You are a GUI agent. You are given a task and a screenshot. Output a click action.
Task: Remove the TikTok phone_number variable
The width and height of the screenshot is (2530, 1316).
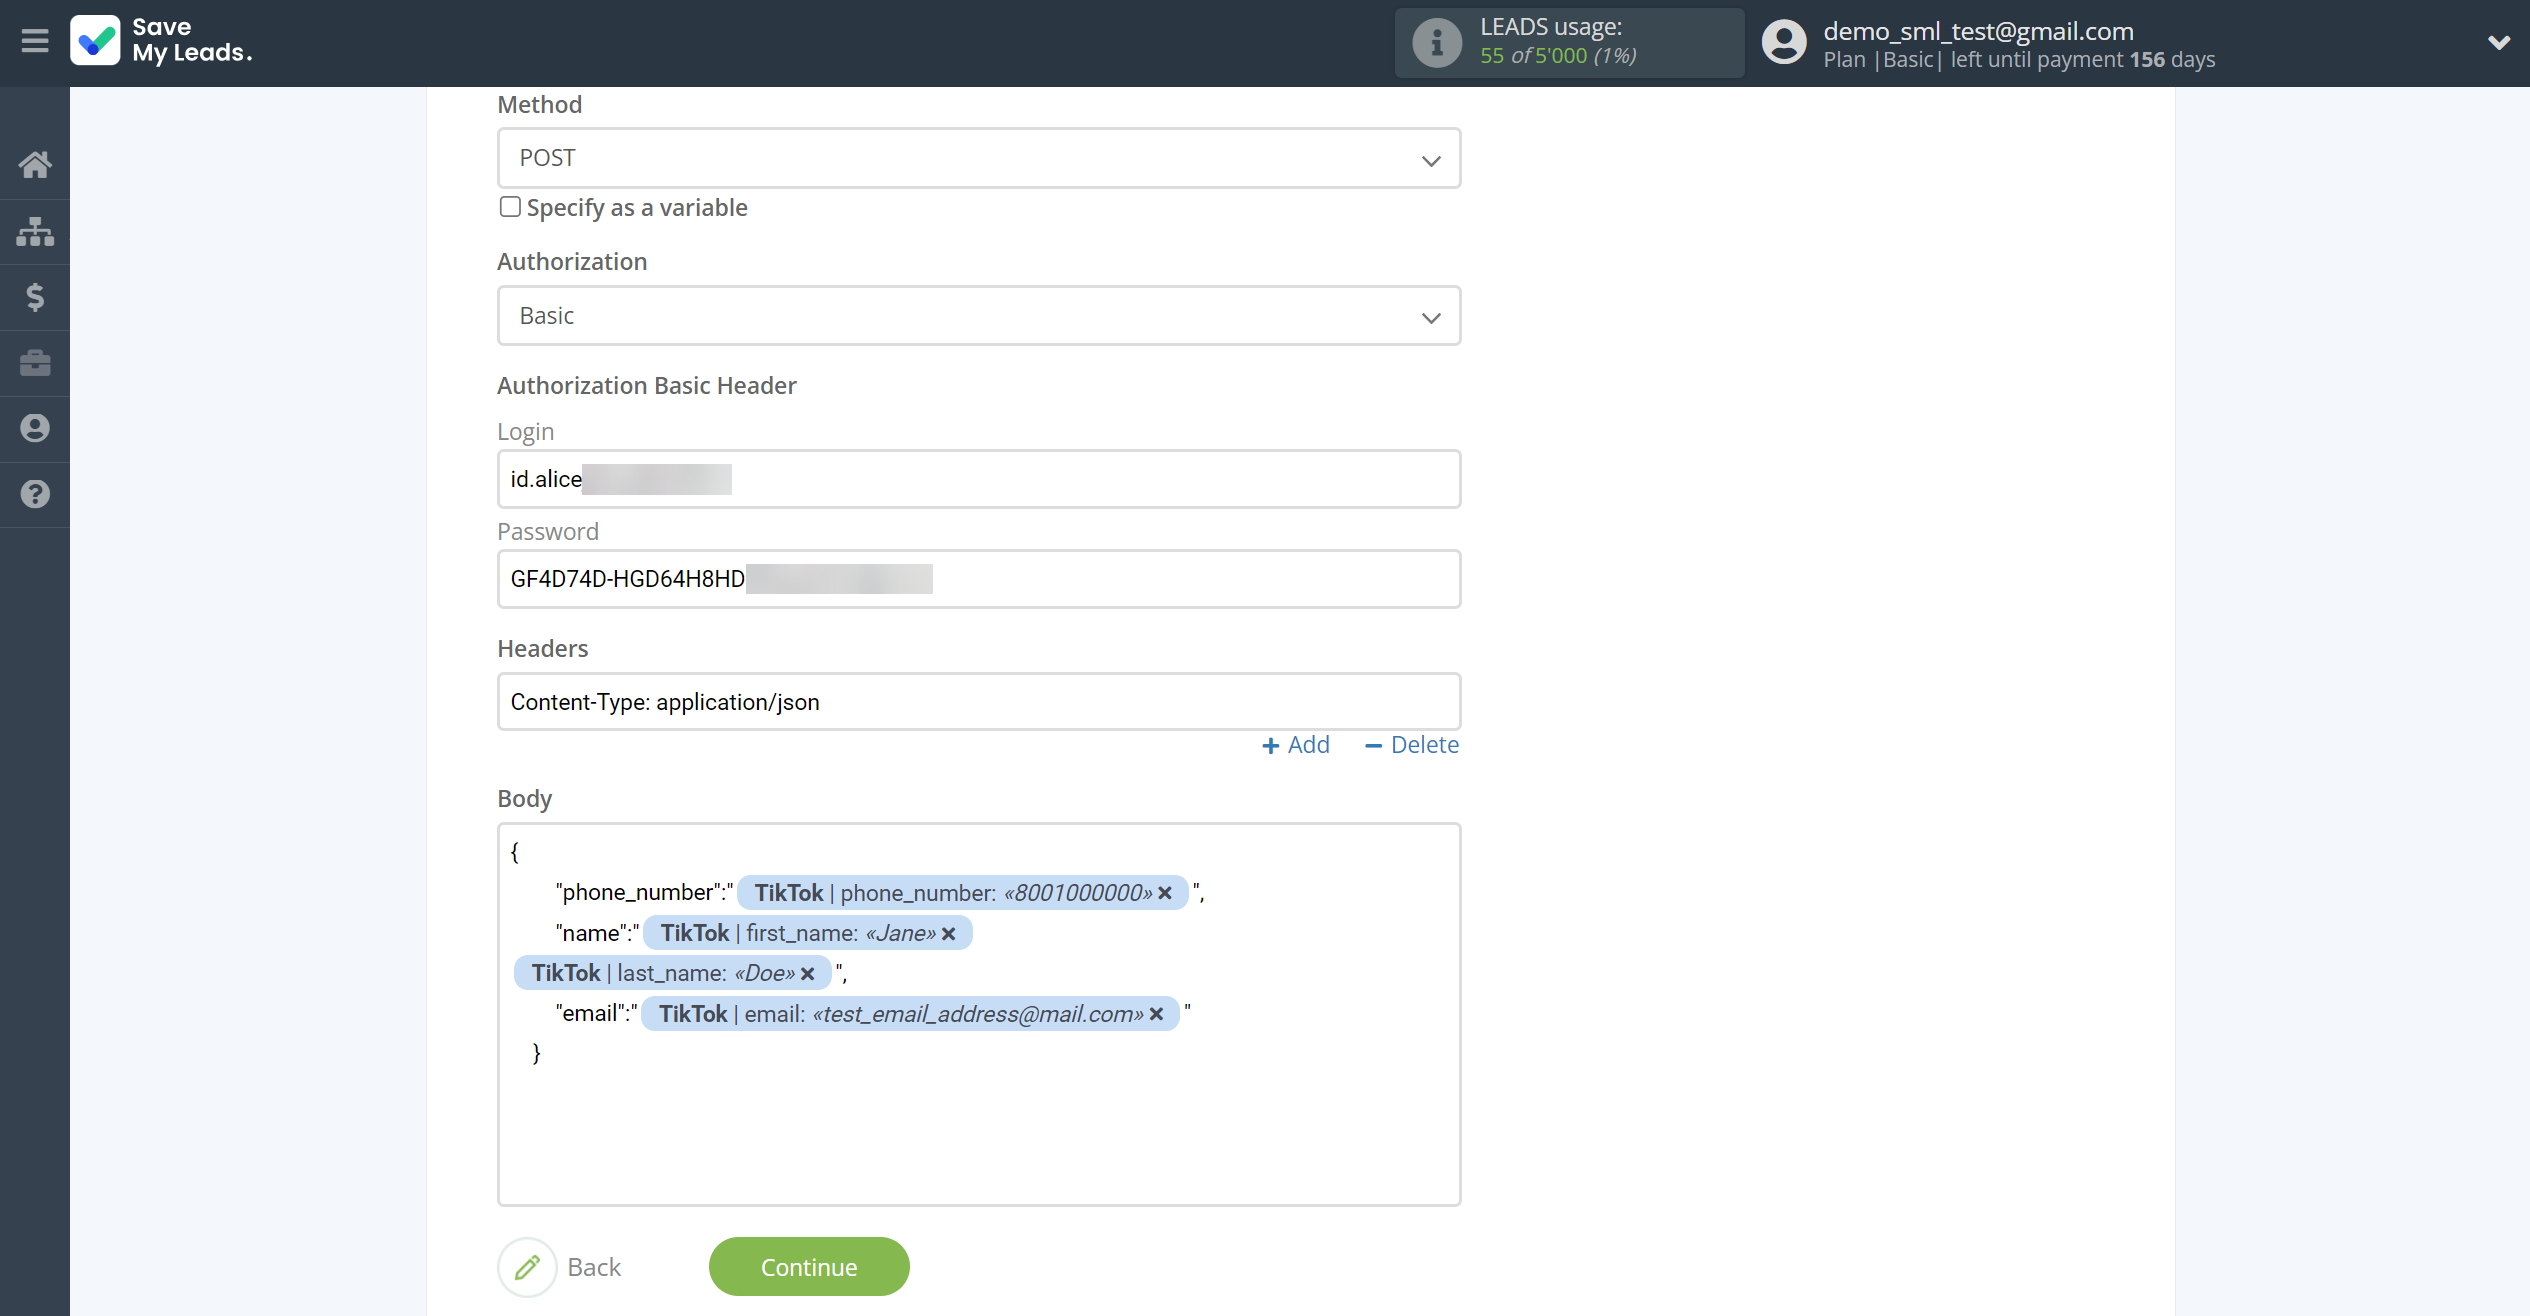(1165, 893)
